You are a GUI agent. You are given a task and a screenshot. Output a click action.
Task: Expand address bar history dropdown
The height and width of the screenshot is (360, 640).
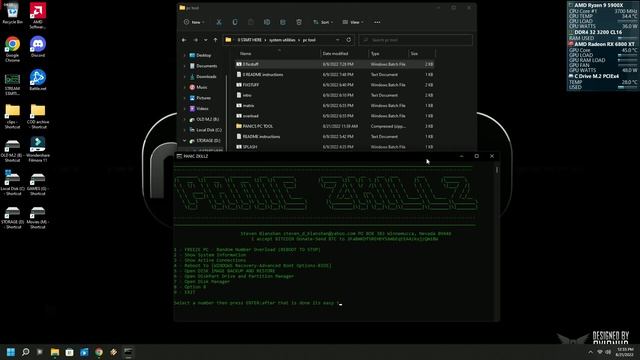tap(338, 40)
